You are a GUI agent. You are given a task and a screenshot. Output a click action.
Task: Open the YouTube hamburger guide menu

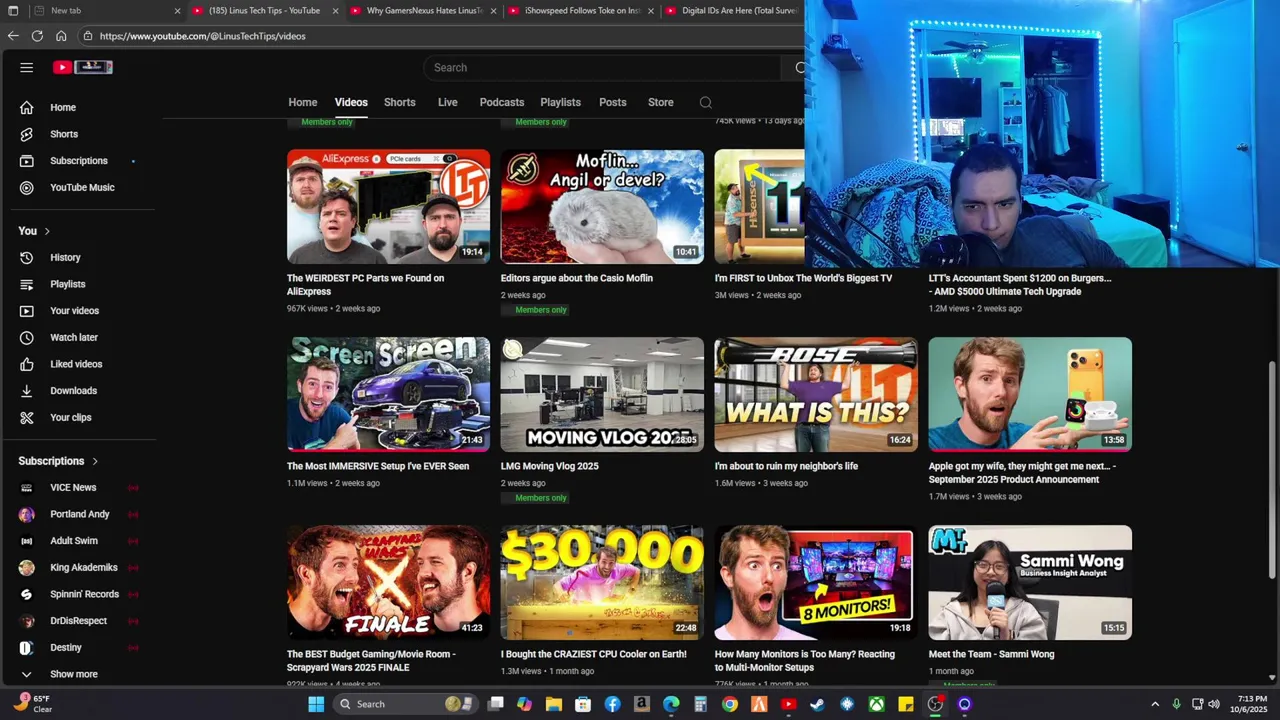pyautogui.click(x=27, y=67)
